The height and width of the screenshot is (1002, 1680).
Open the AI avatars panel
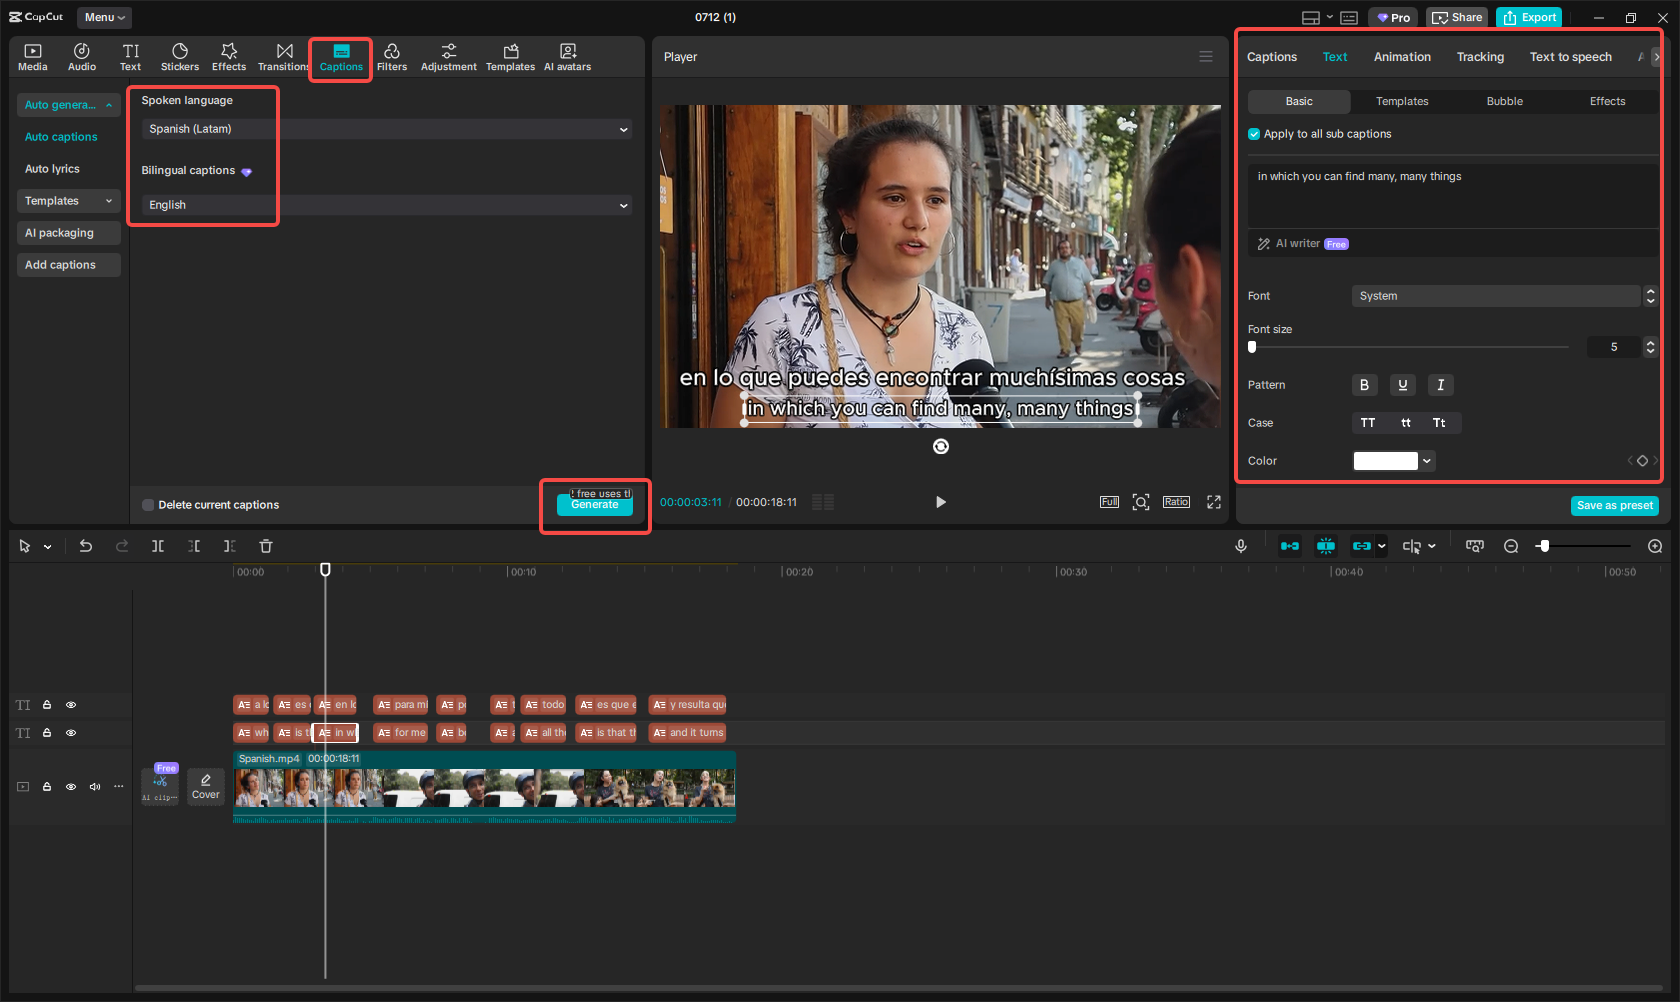567,57
